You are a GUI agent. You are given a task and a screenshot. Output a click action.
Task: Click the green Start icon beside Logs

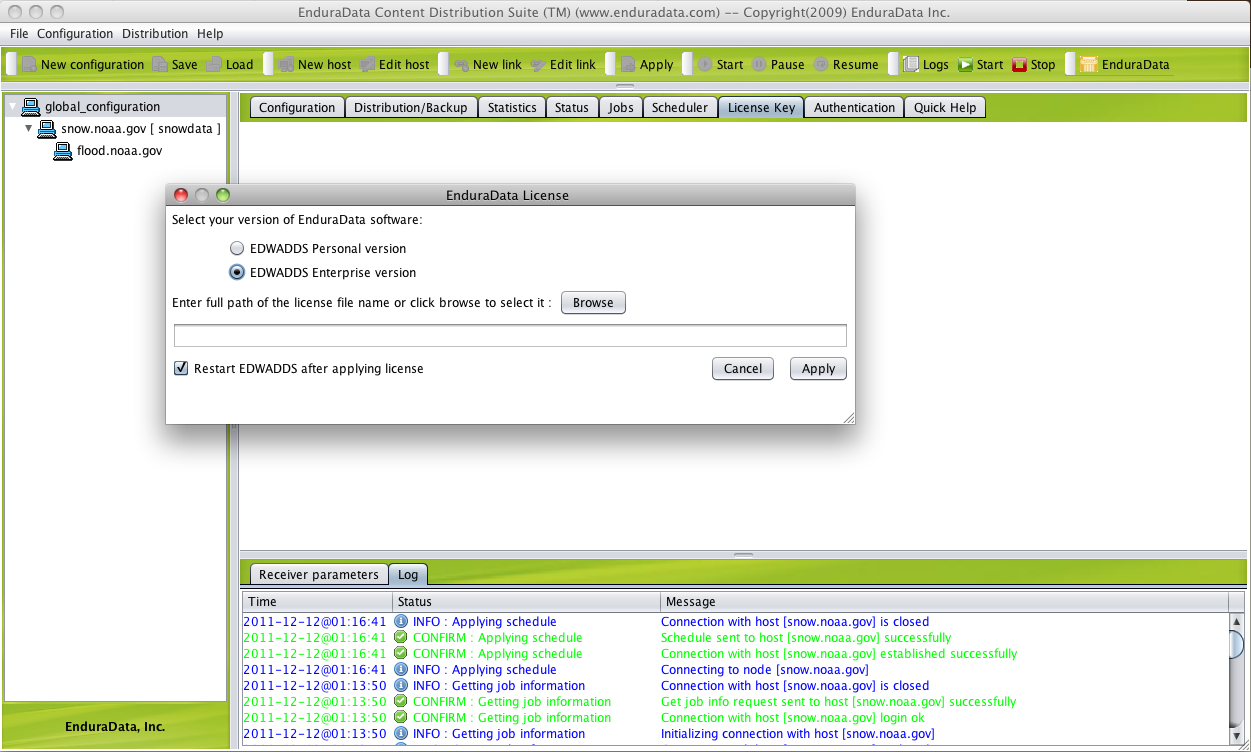pos(965,64)
